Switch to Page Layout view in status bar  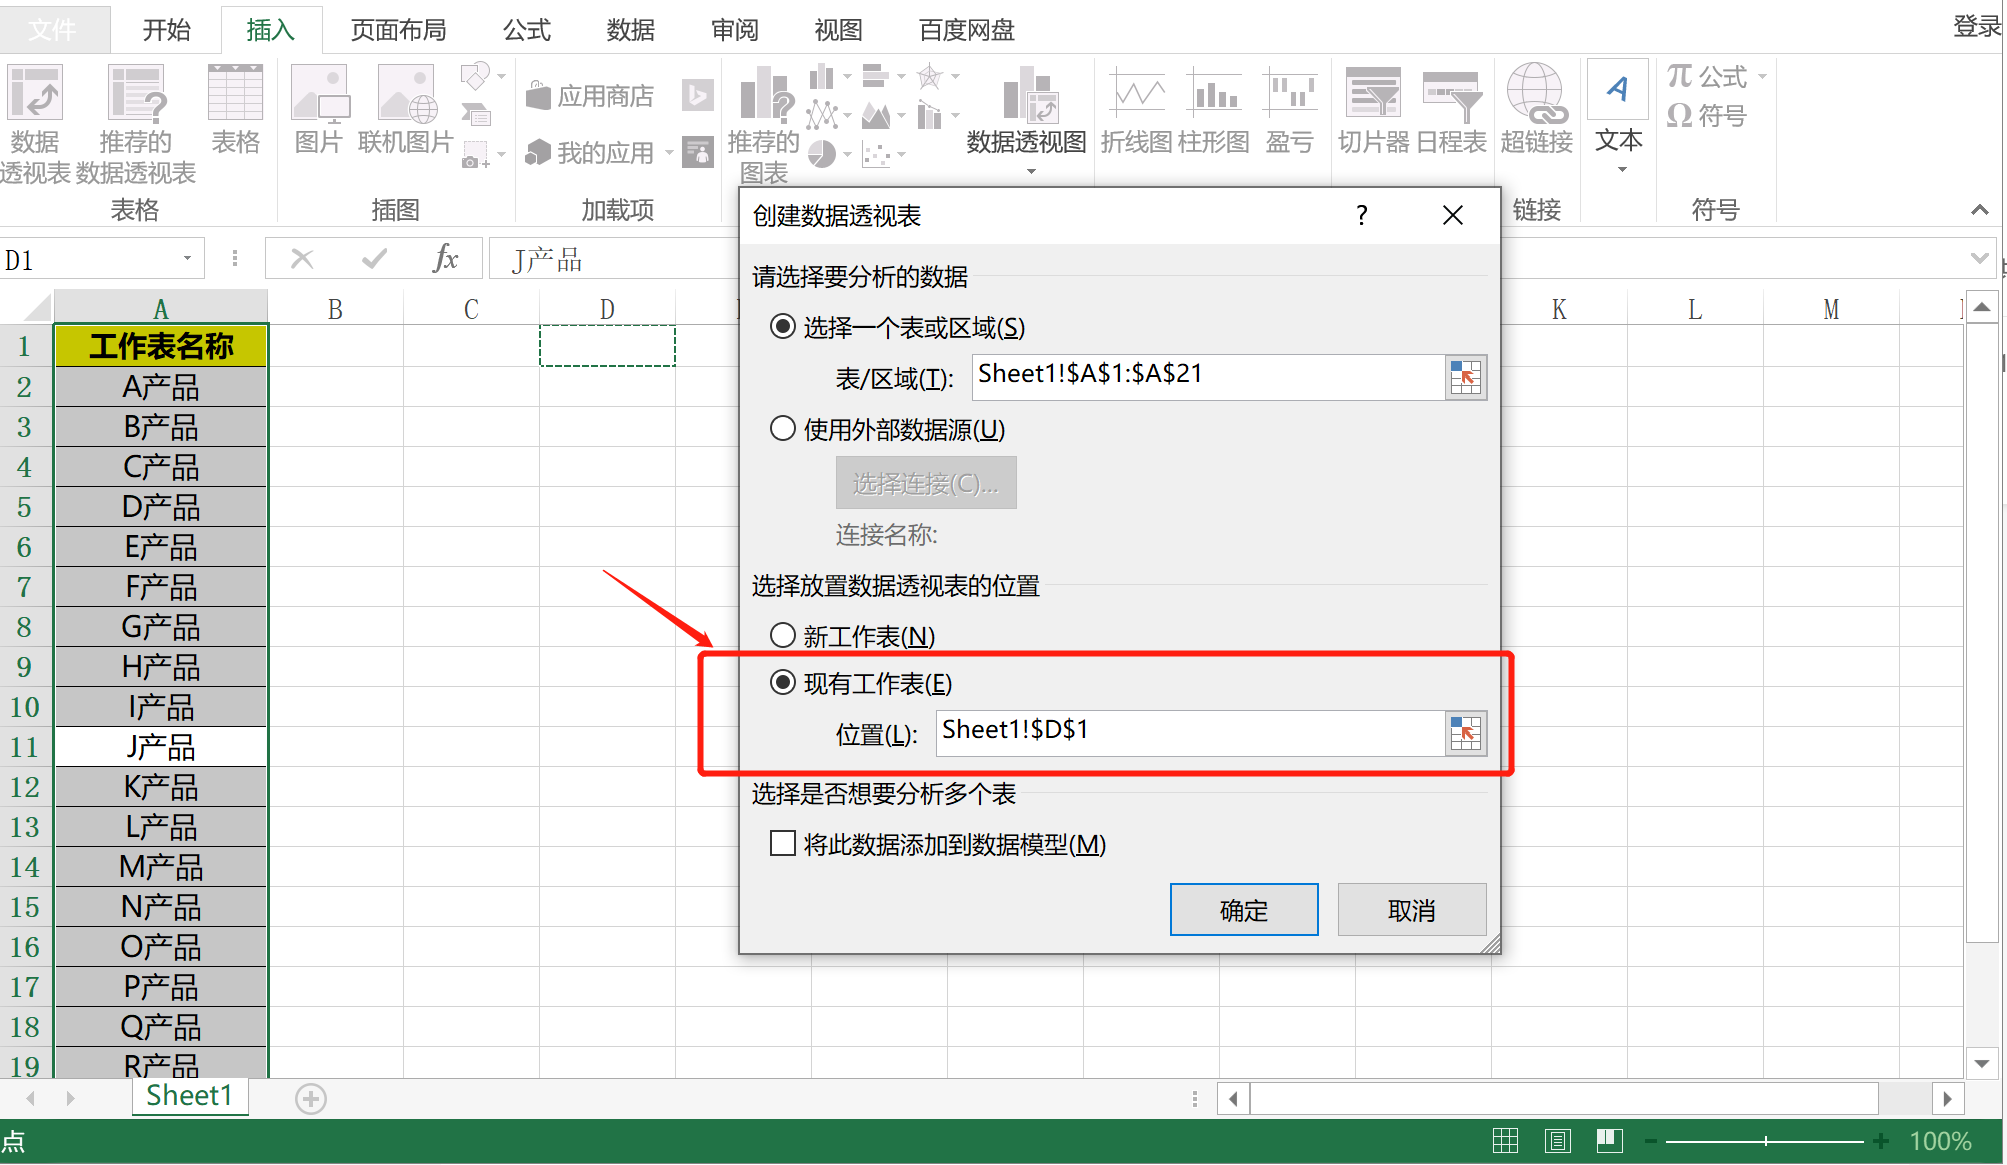(x=1557, y=1141)
